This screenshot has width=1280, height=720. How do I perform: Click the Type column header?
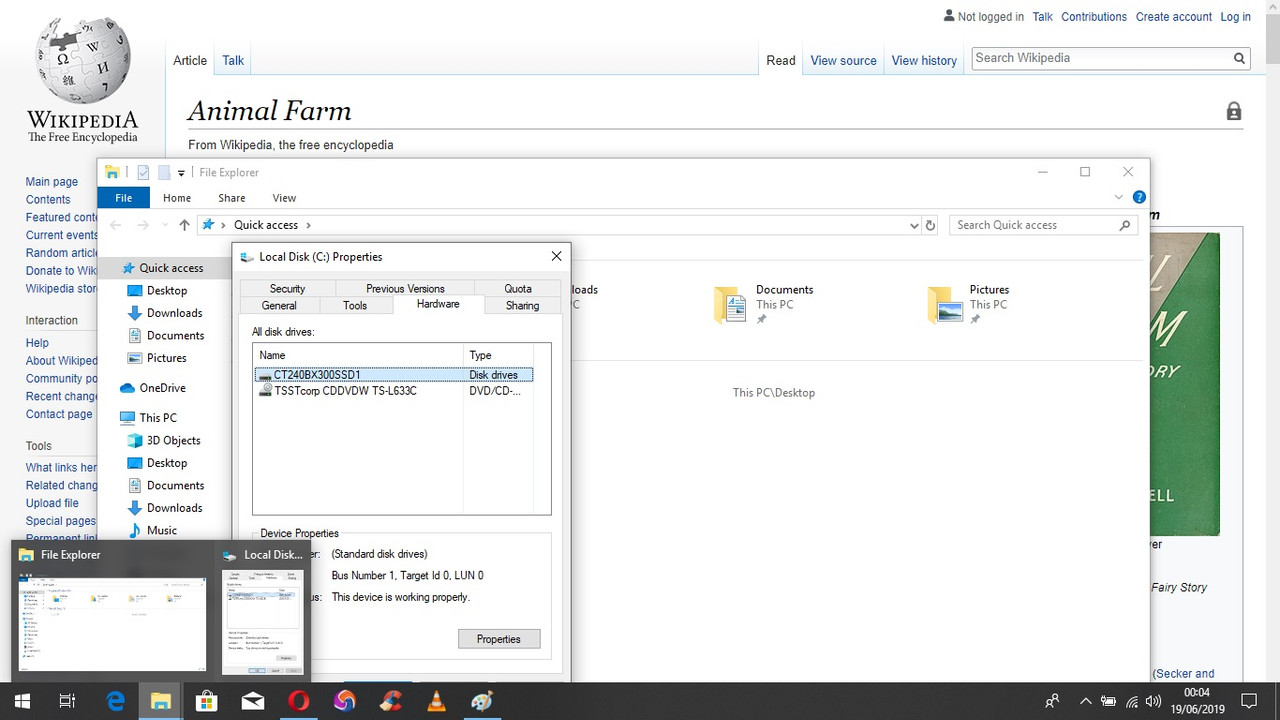click(500, 355)
